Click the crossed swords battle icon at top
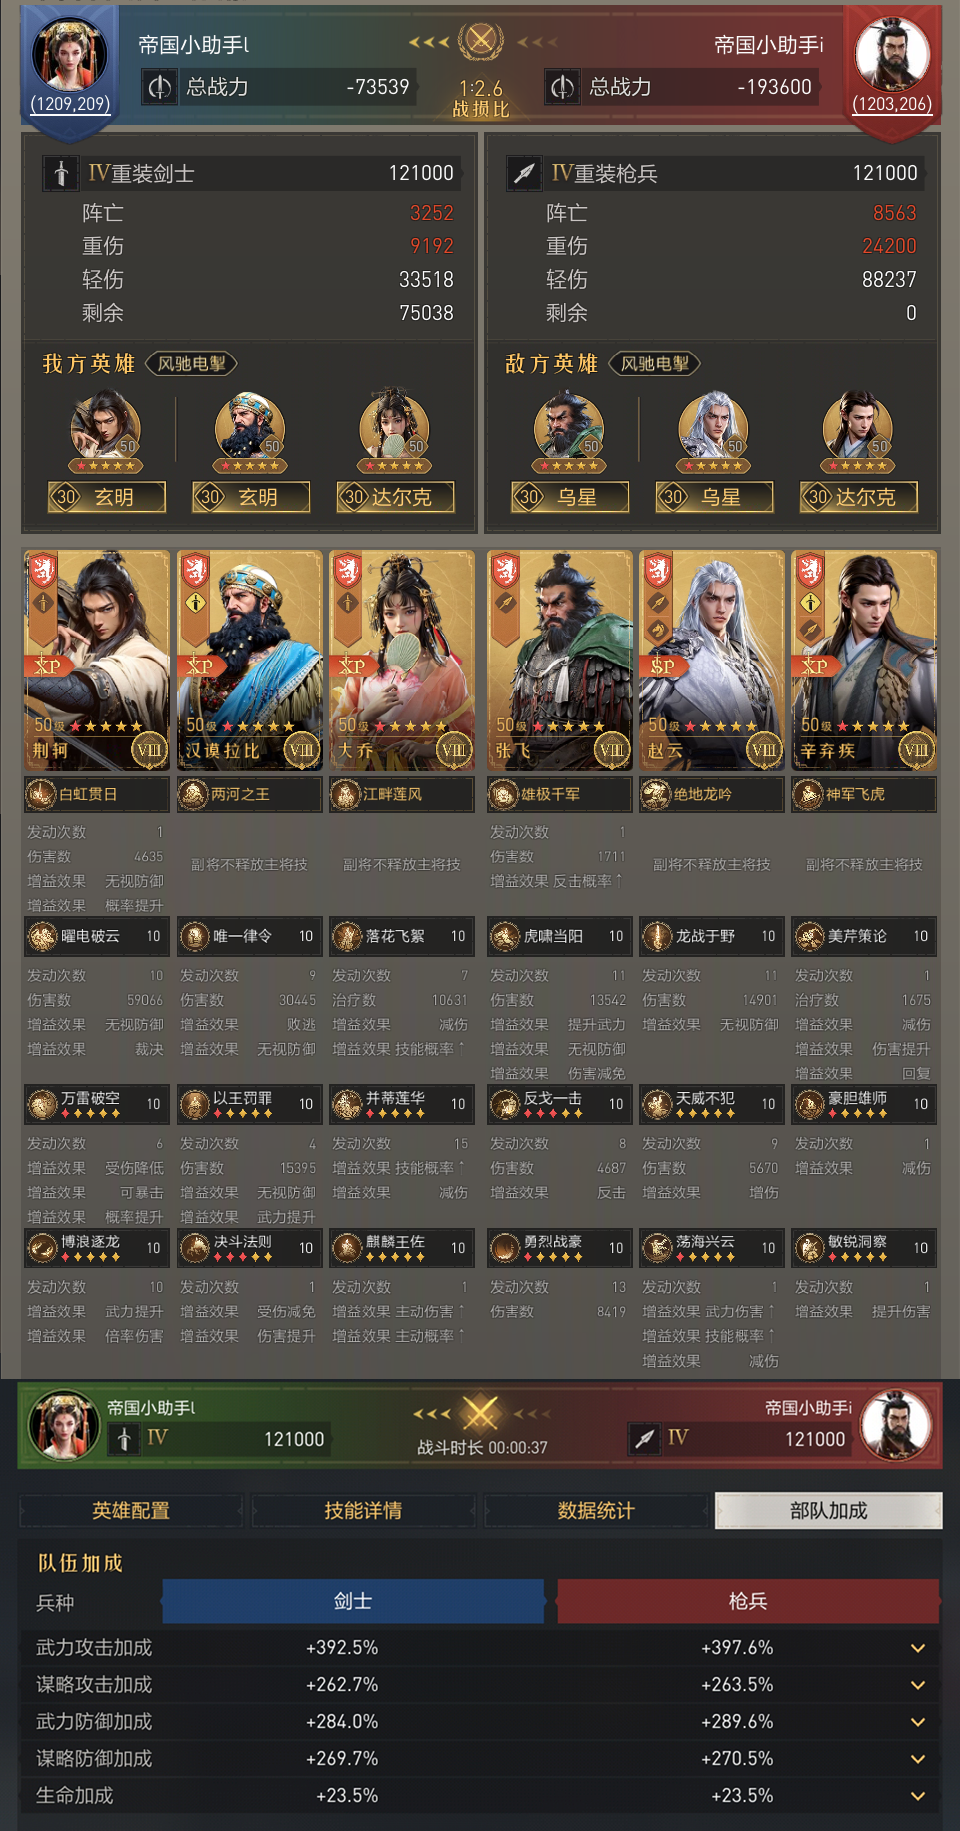 tap(481, 41)
